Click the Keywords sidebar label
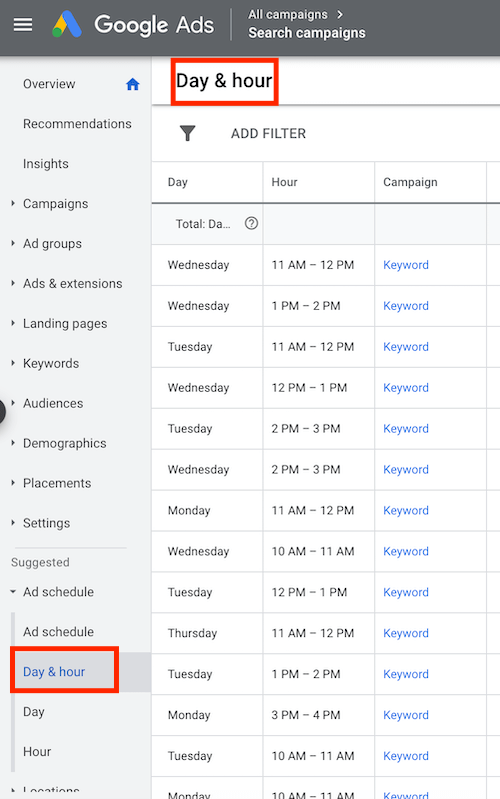The height and width of the screenshot is (799, 500). (51, 363)
